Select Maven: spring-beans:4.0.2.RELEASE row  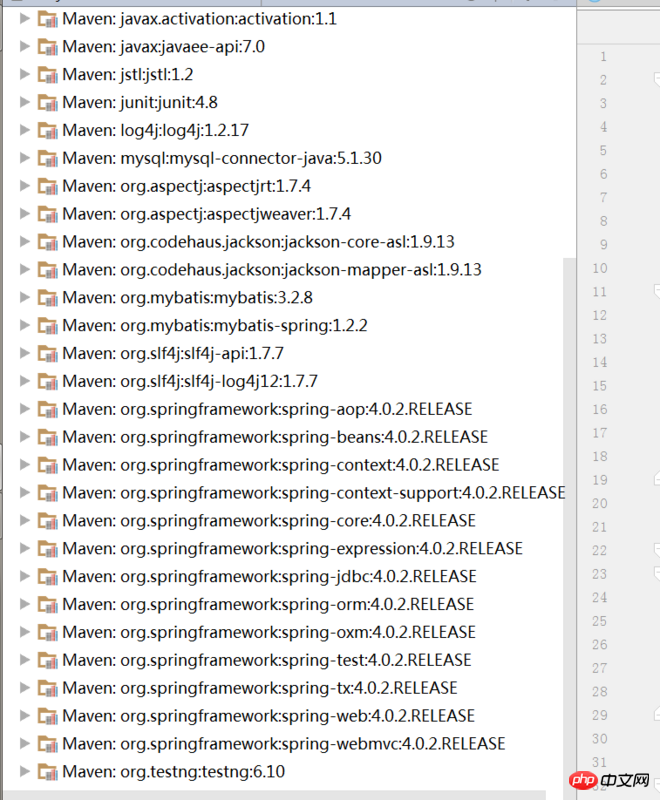(275, 437)
